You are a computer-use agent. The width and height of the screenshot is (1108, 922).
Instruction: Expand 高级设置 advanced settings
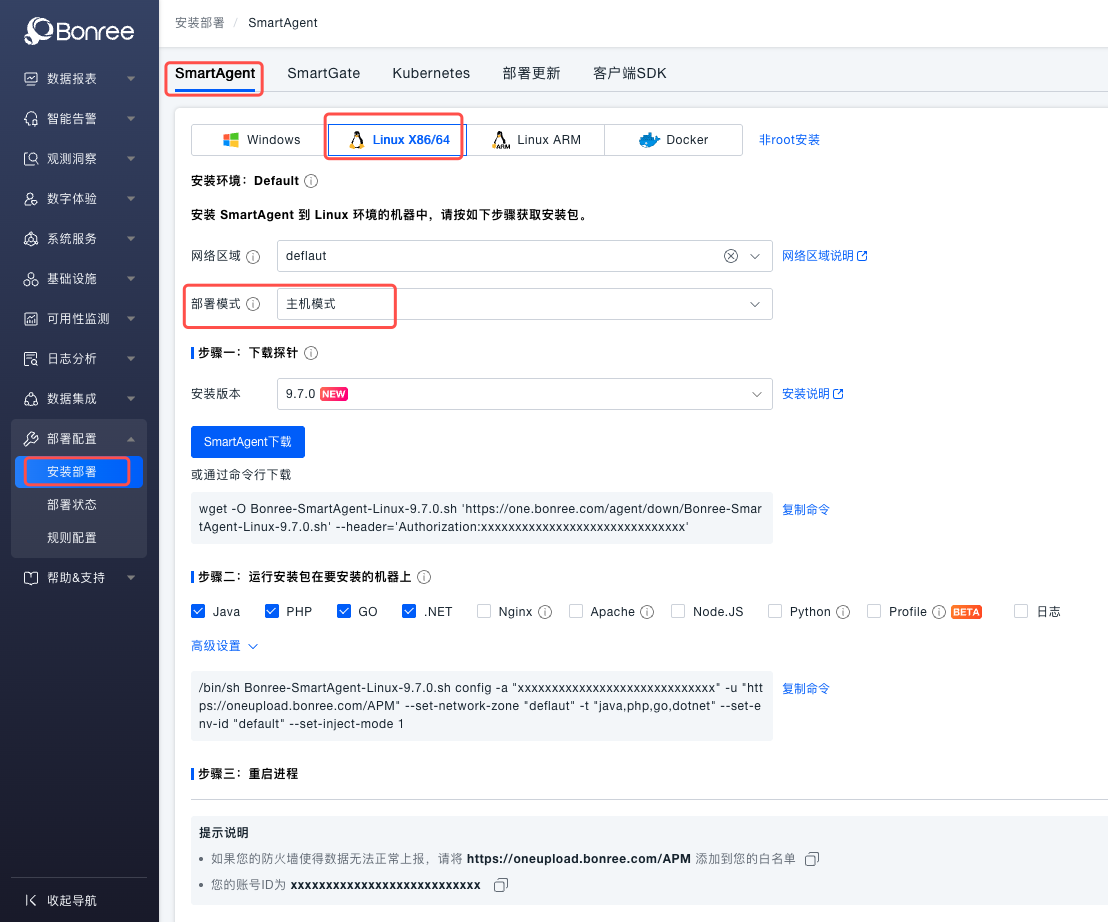(224, 646)
